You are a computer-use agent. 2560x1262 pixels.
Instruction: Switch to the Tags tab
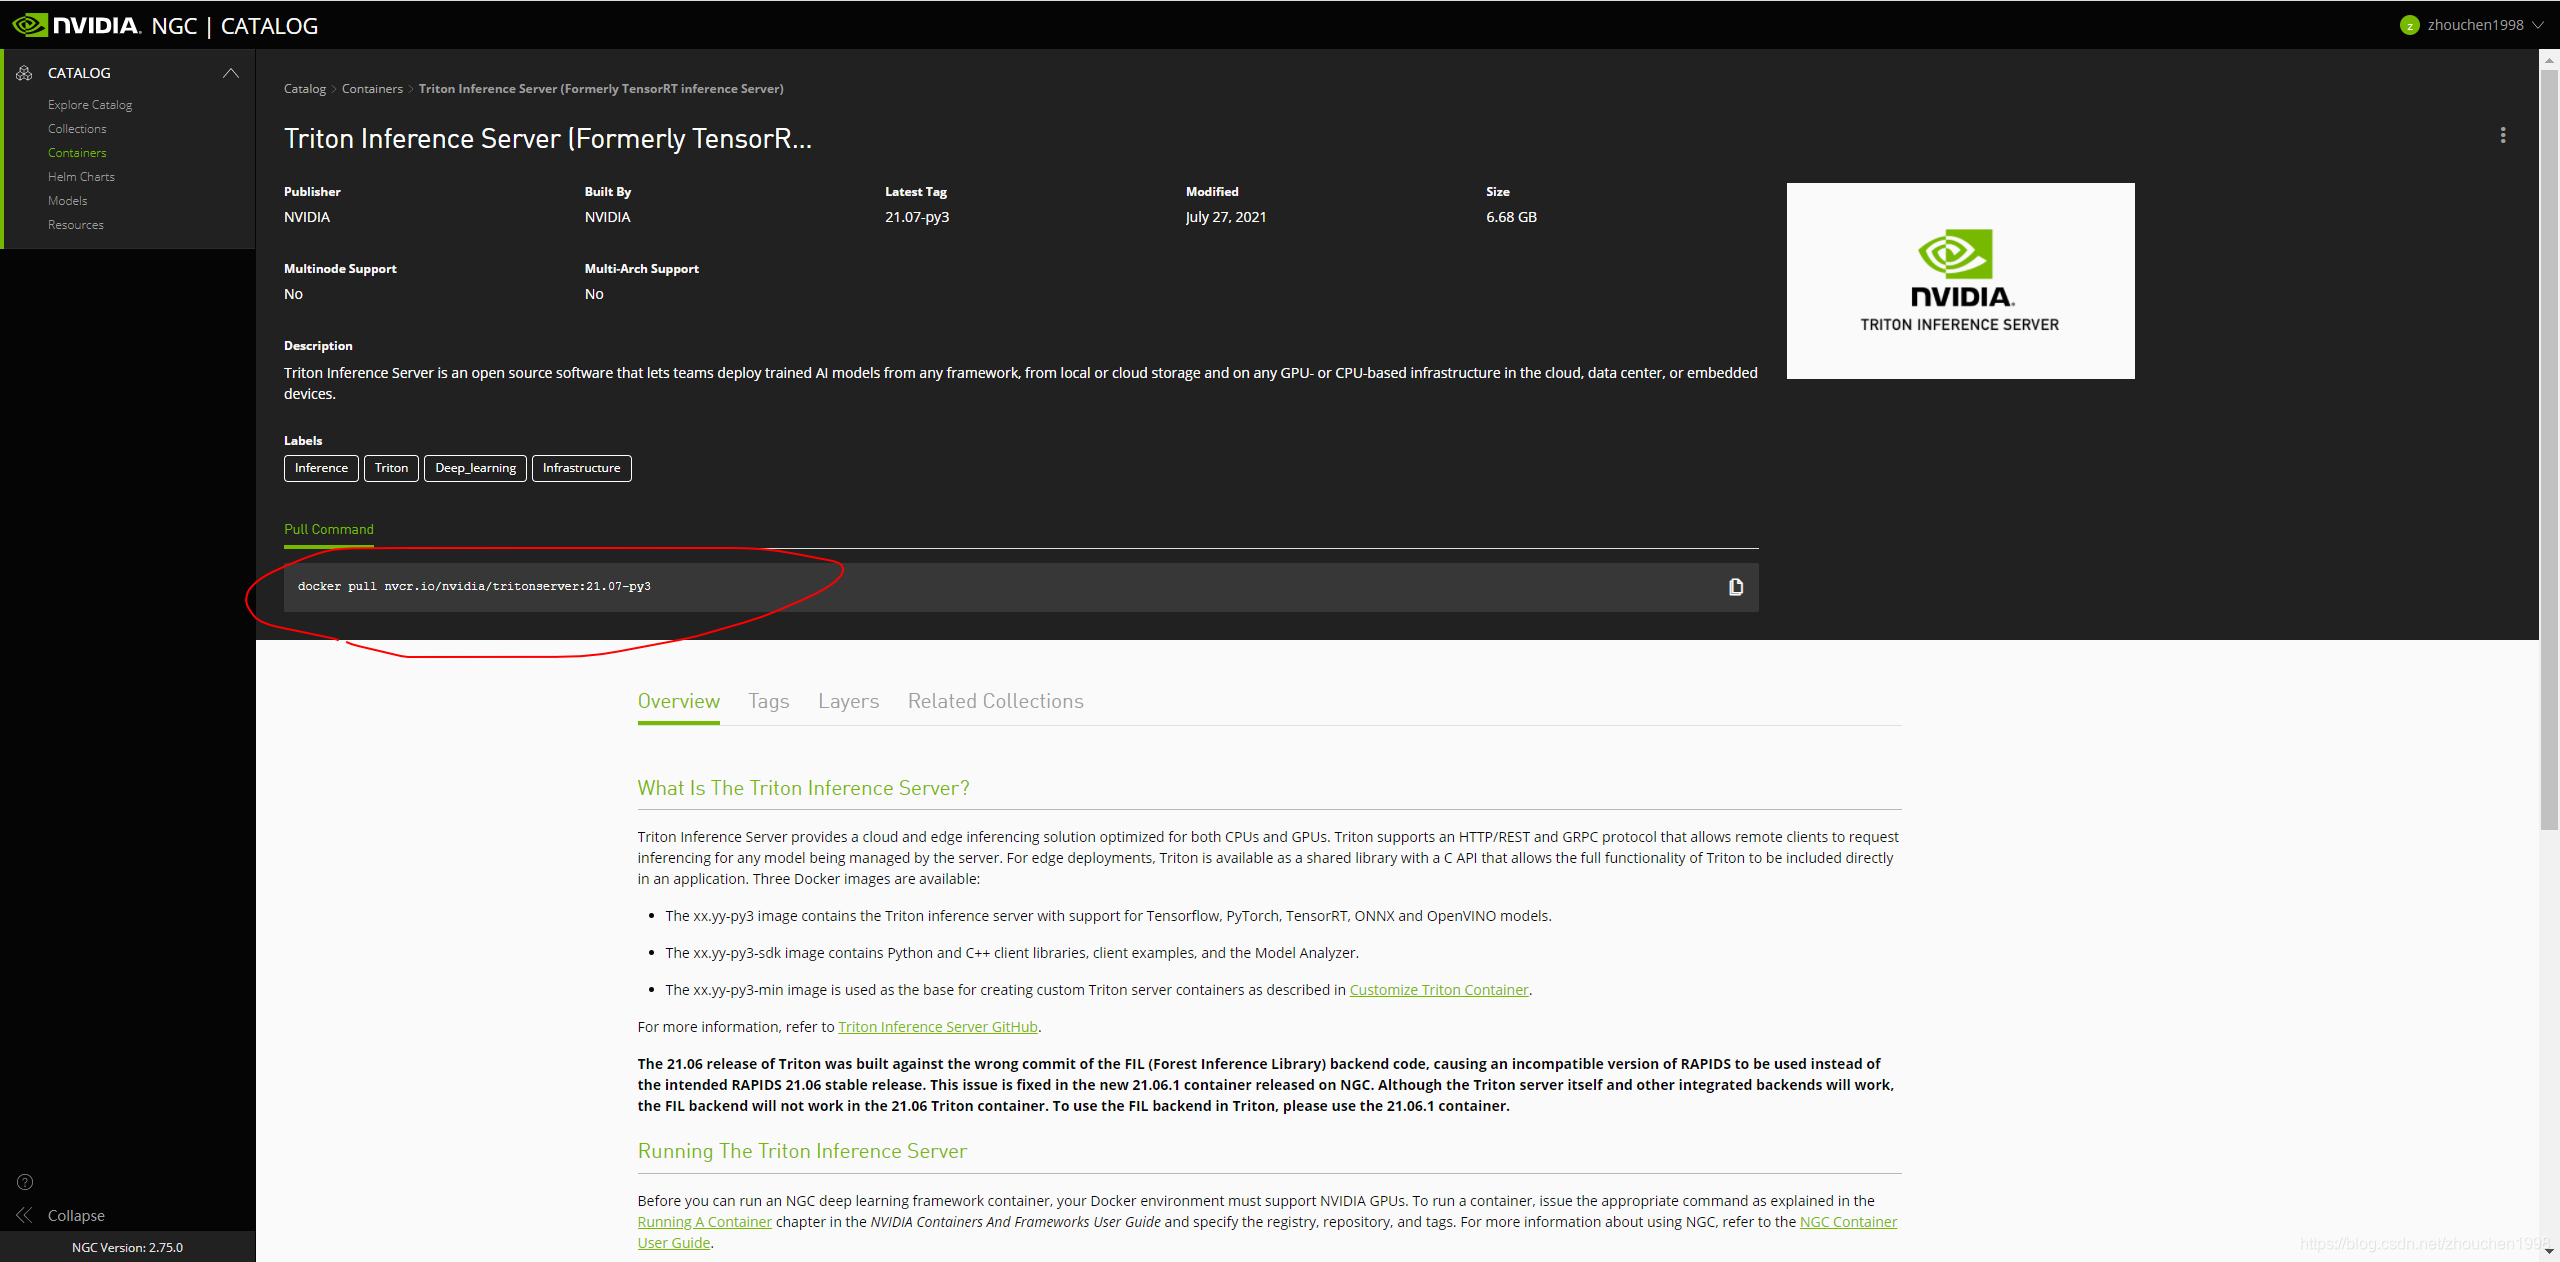click(768, 701)
